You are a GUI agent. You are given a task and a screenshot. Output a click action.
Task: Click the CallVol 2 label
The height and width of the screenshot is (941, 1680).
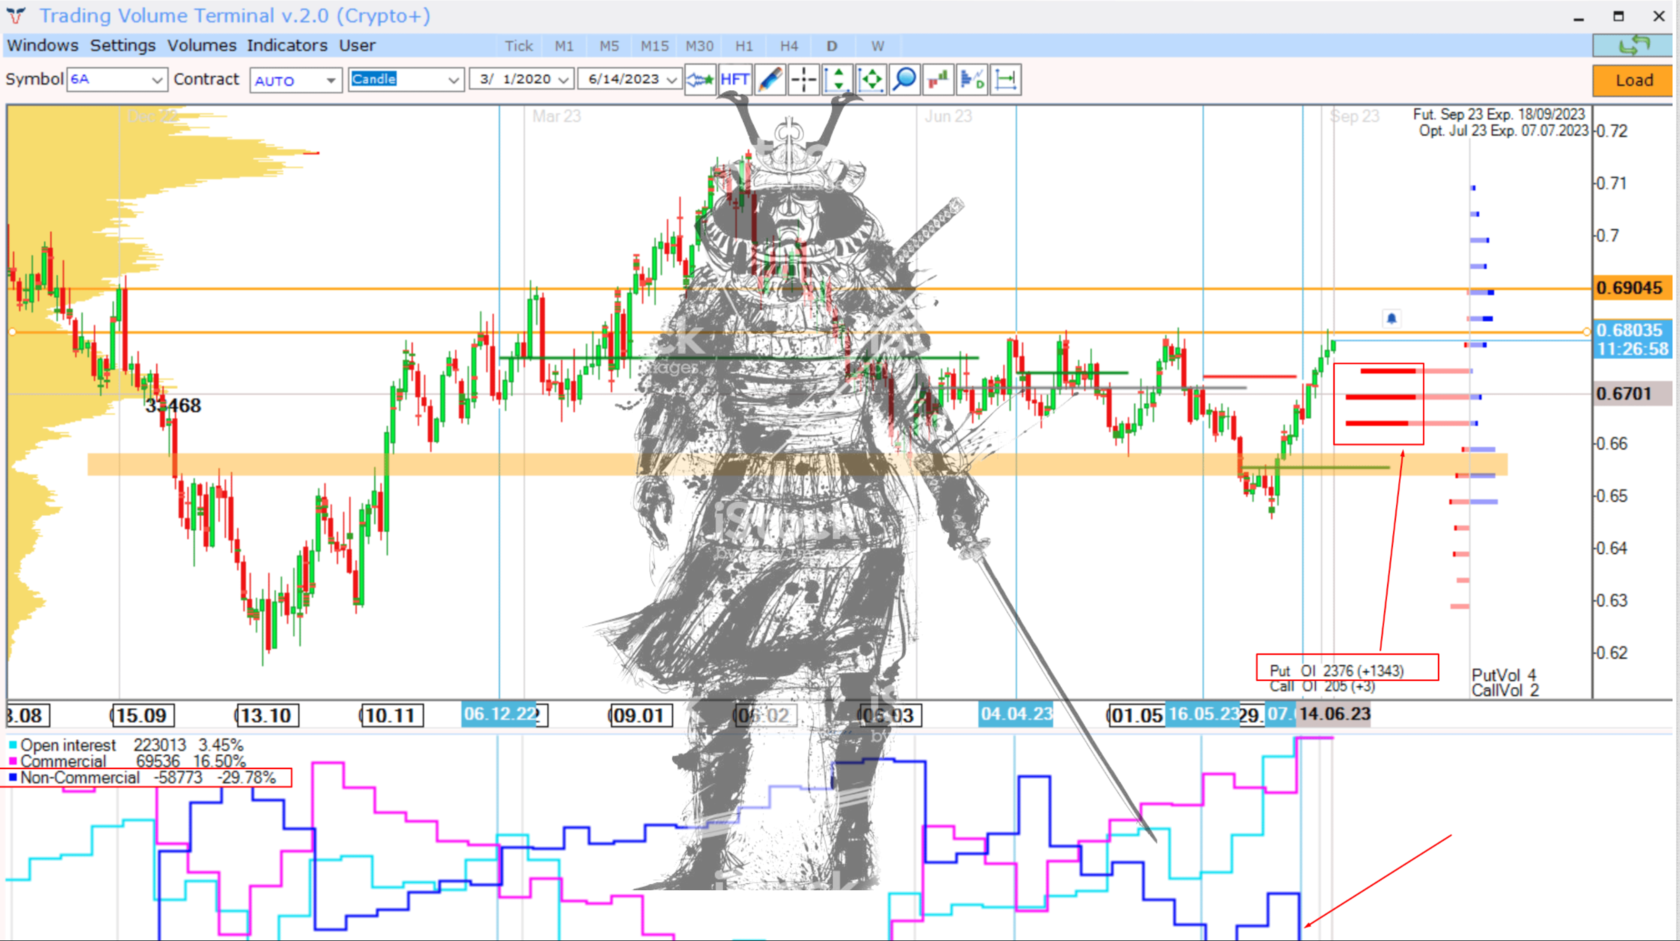pyautogui.click(x=1505, y=690)
